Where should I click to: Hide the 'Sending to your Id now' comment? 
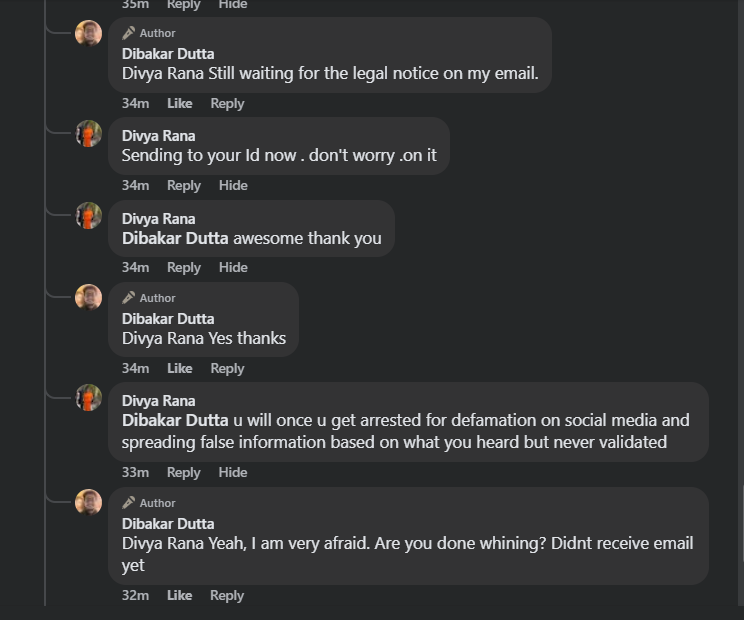[x=233, y=185]
